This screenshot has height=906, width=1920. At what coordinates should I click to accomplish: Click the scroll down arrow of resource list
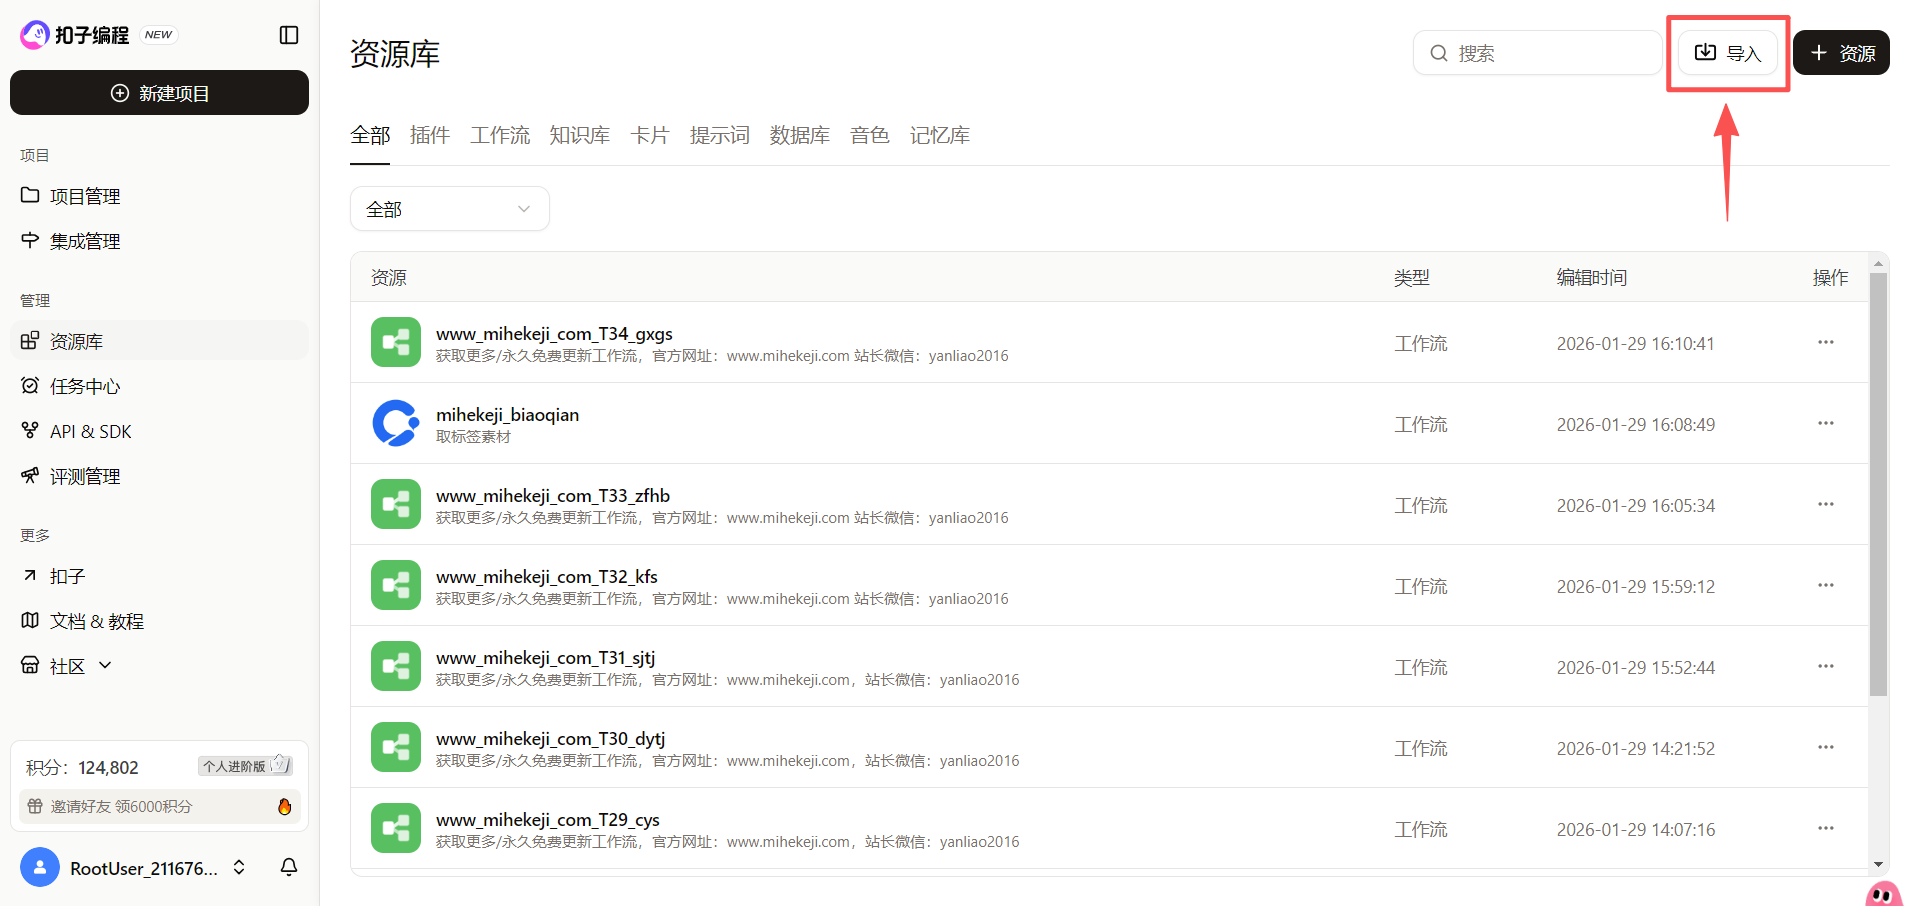click(1878, 864)
